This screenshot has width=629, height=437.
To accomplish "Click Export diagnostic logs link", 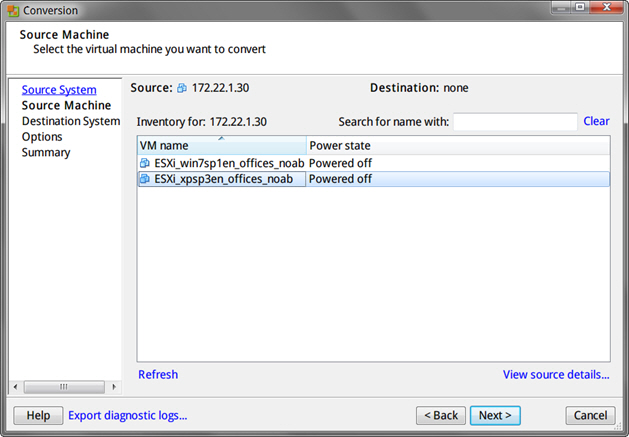I will (x=128, y=415).
